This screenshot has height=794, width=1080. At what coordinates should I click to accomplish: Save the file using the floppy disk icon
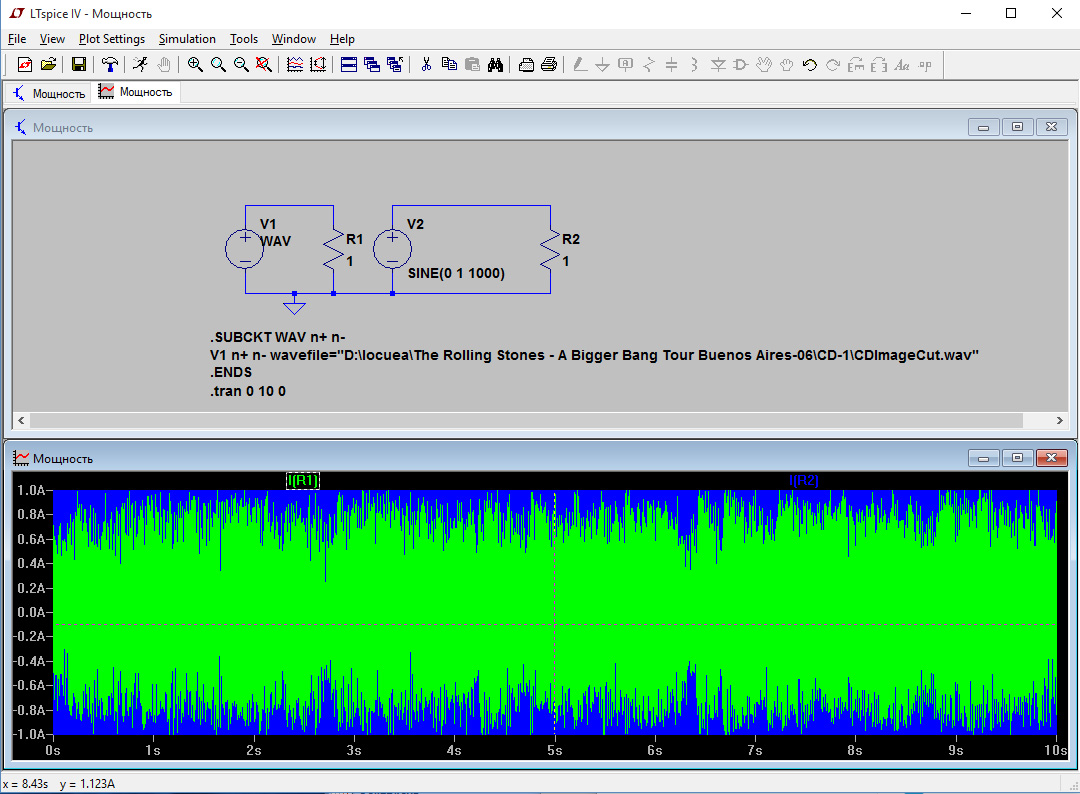coord(78,65)
